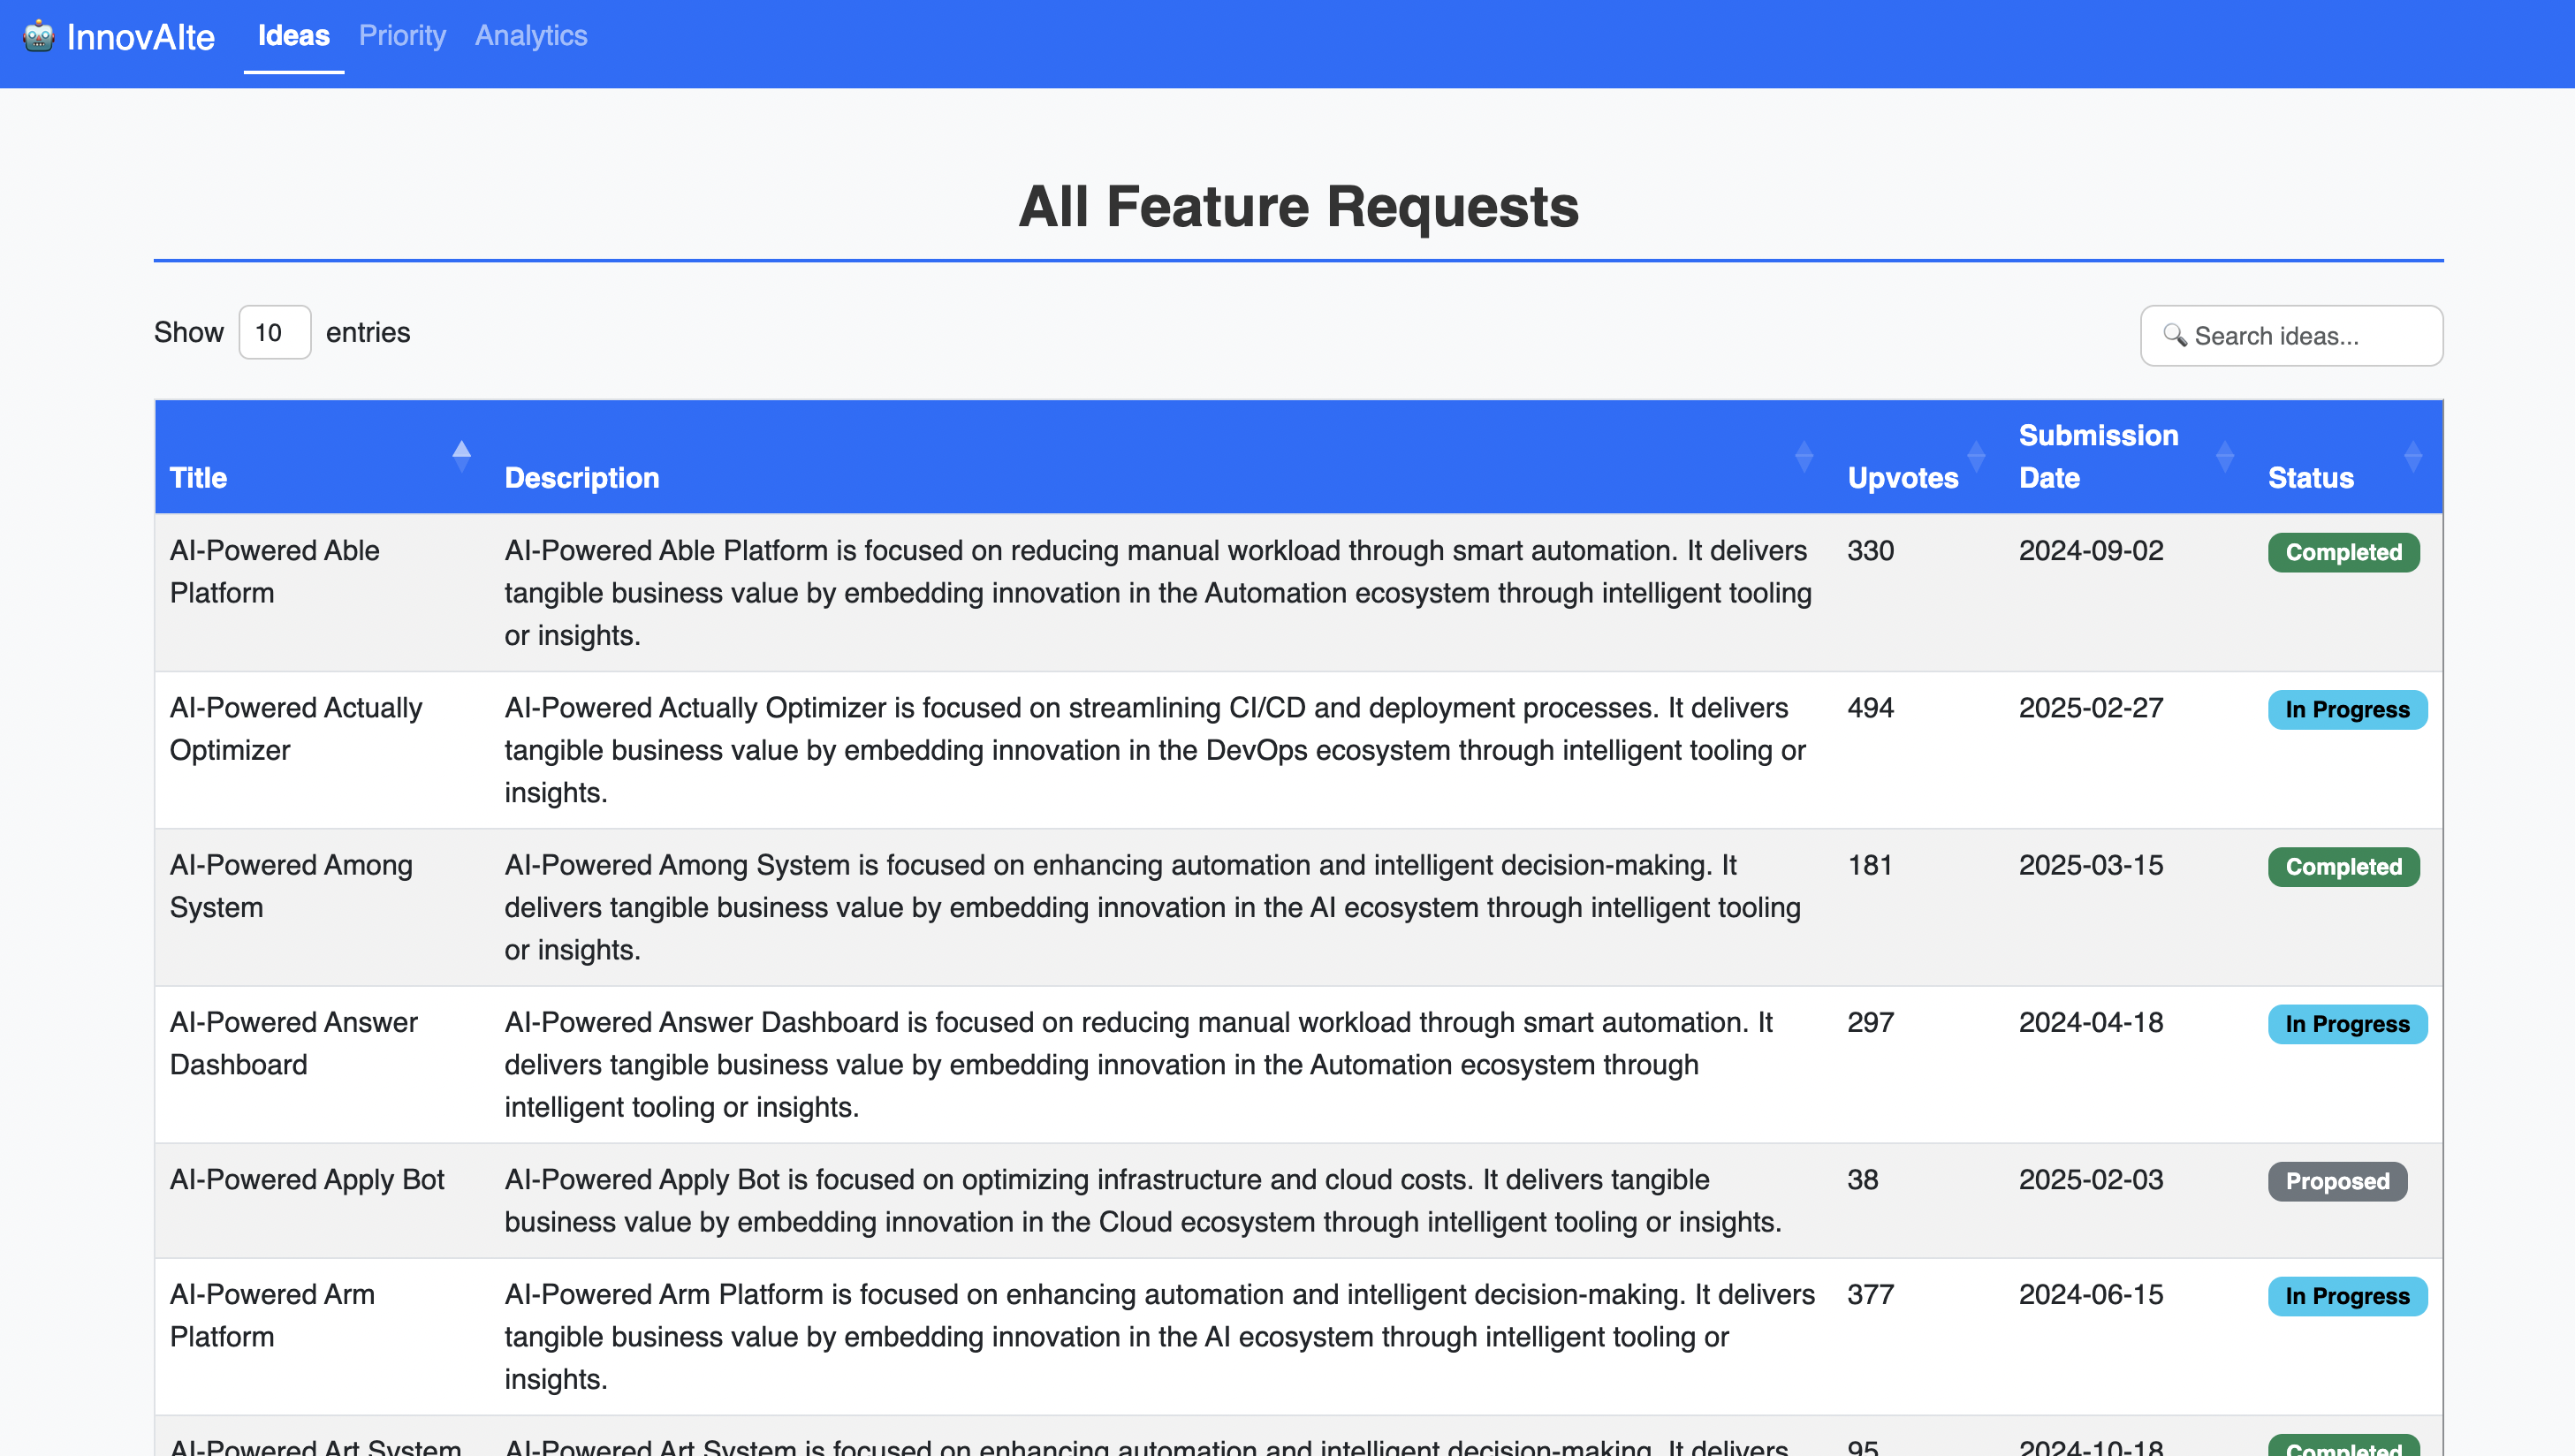Image resolution: width=2575 pixels, height=1456 pixels.
Task: Select the AI-Powered Among System title
Action: point(290,886)
